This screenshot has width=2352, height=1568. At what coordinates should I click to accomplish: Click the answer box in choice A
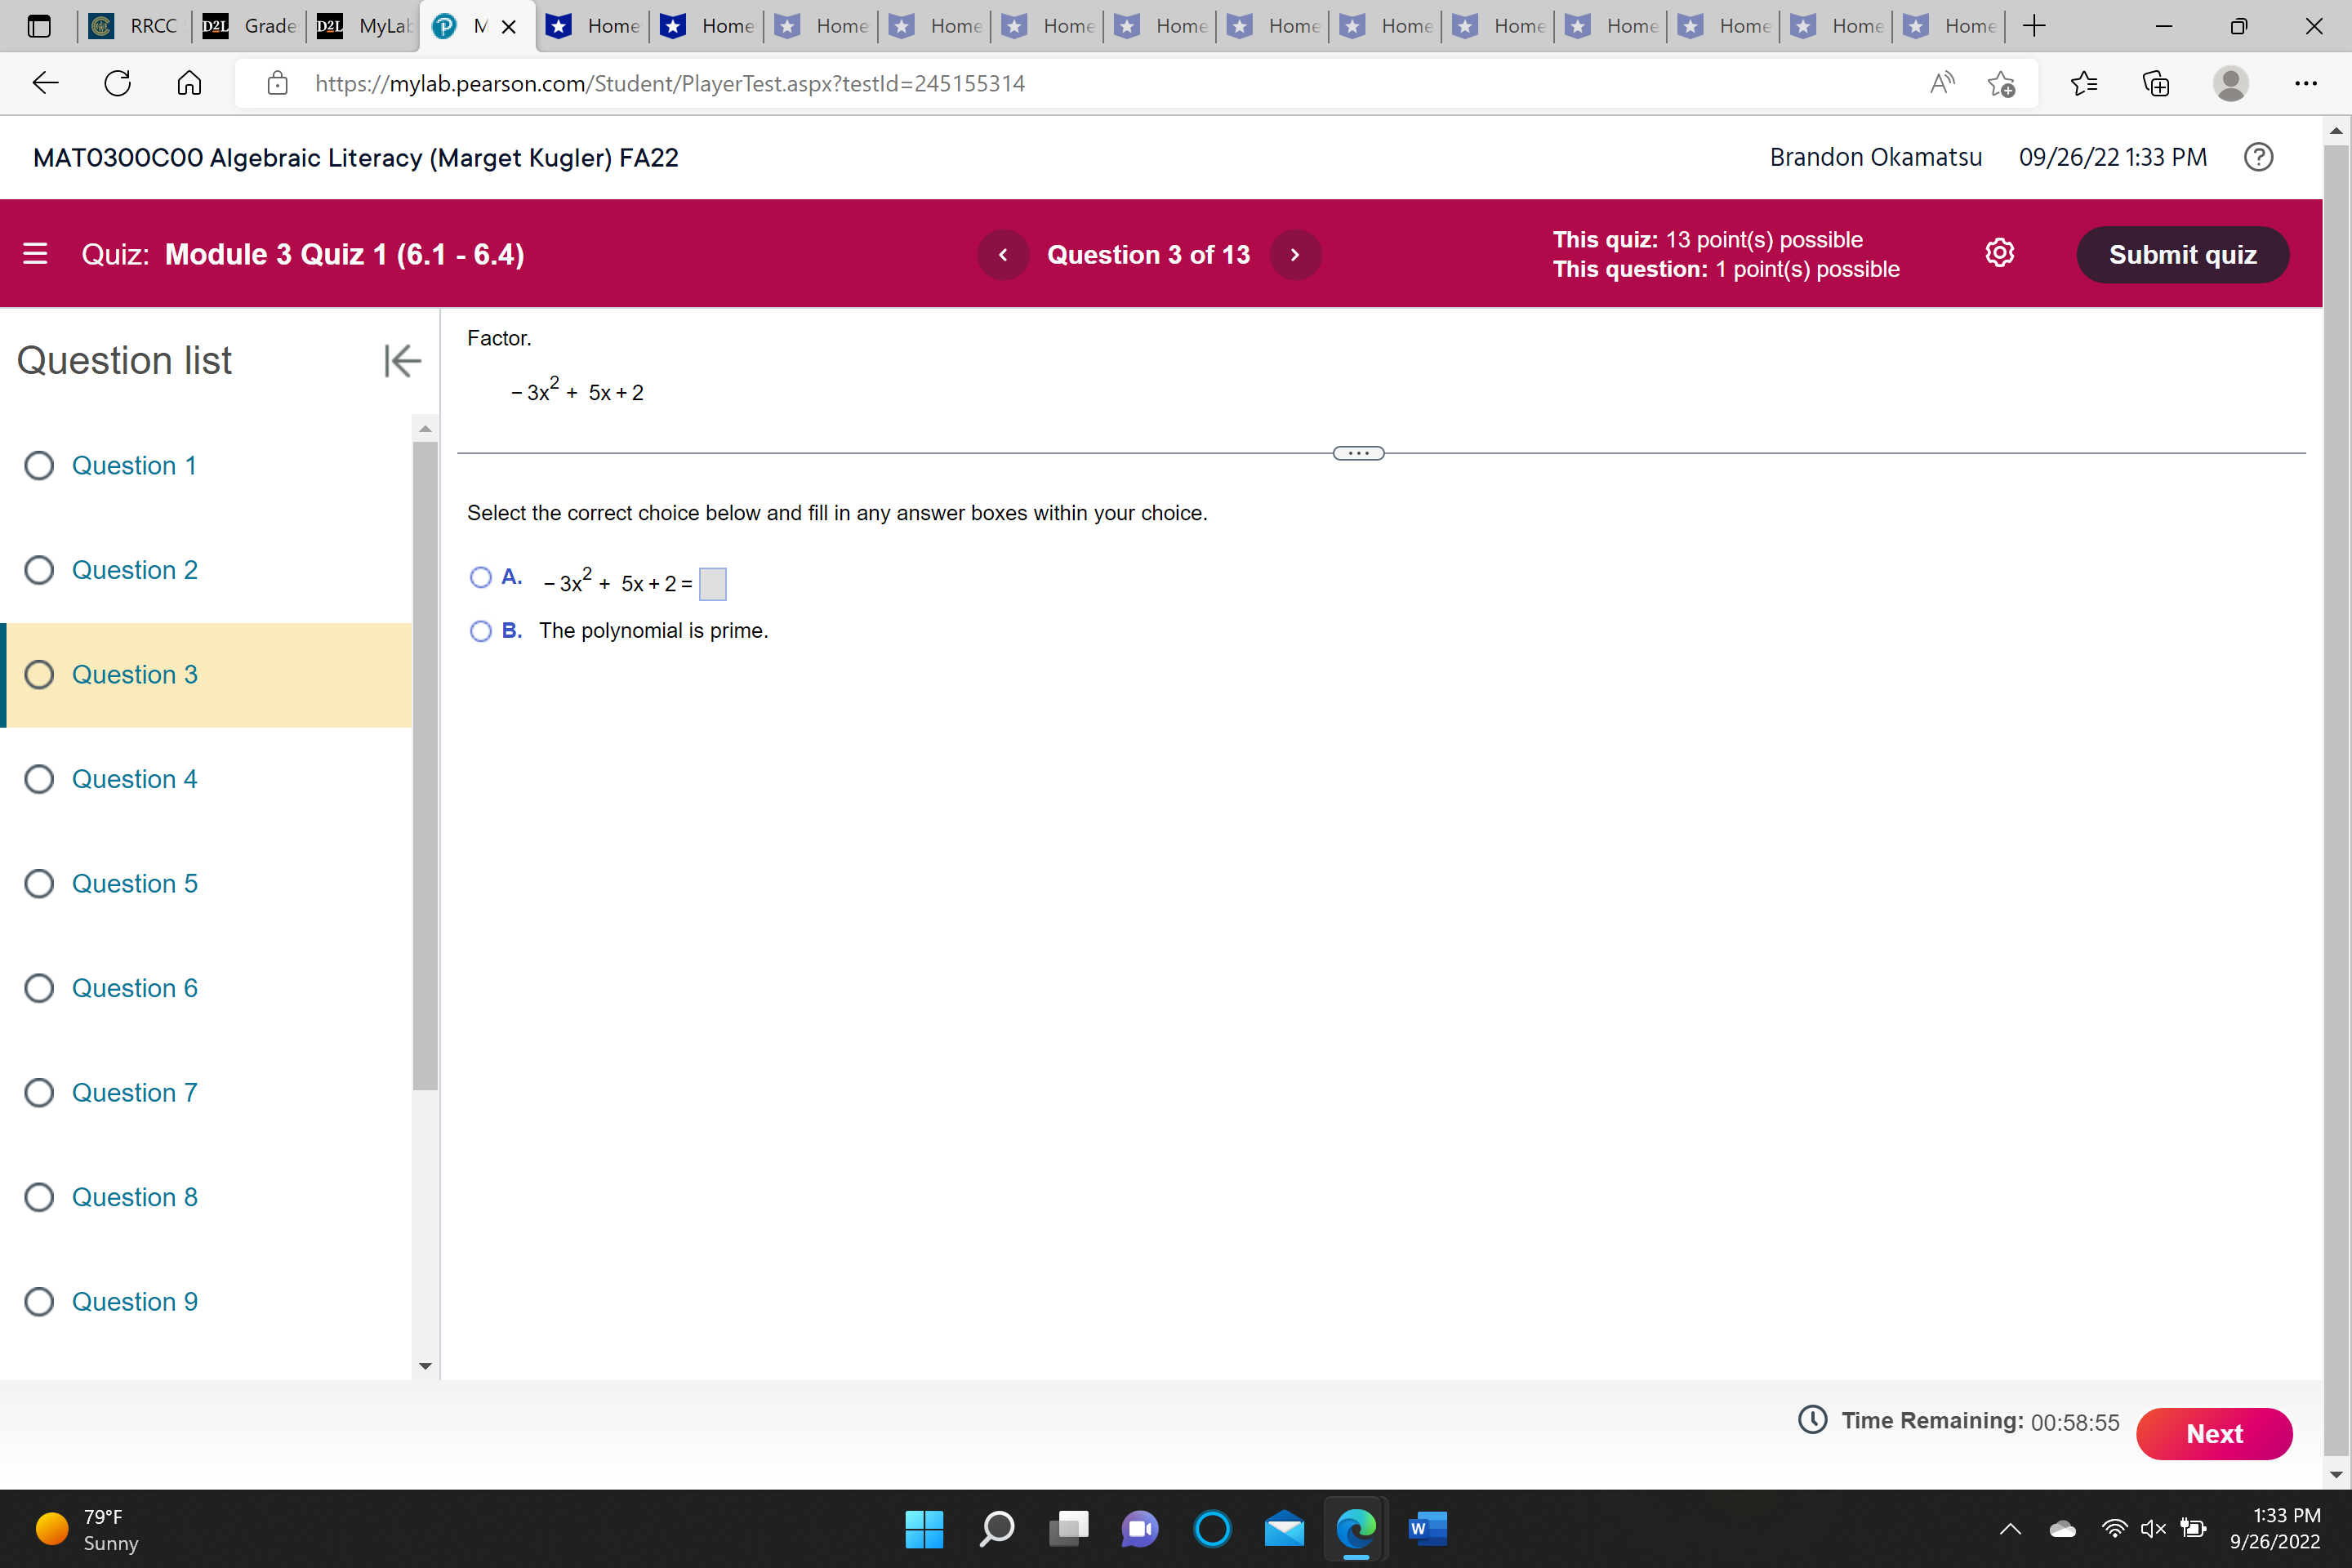[712, 583]
